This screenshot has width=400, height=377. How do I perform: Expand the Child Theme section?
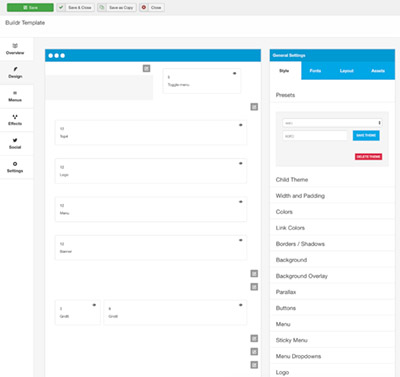click(332, 180)
